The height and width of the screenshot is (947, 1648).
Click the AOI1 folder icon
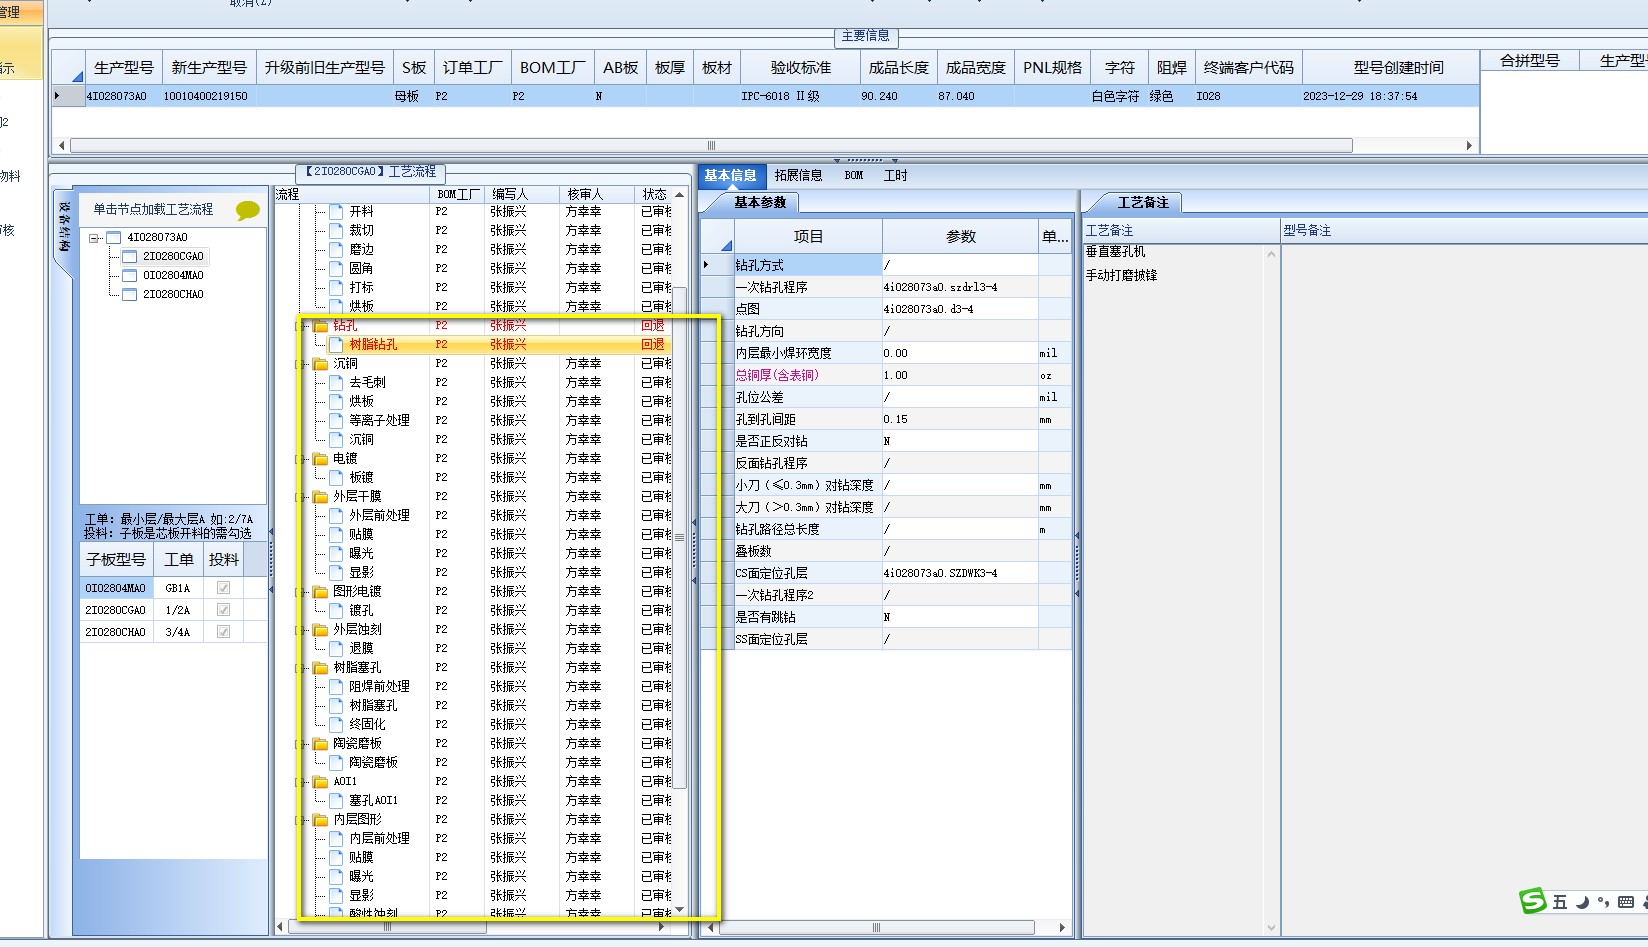321,782
